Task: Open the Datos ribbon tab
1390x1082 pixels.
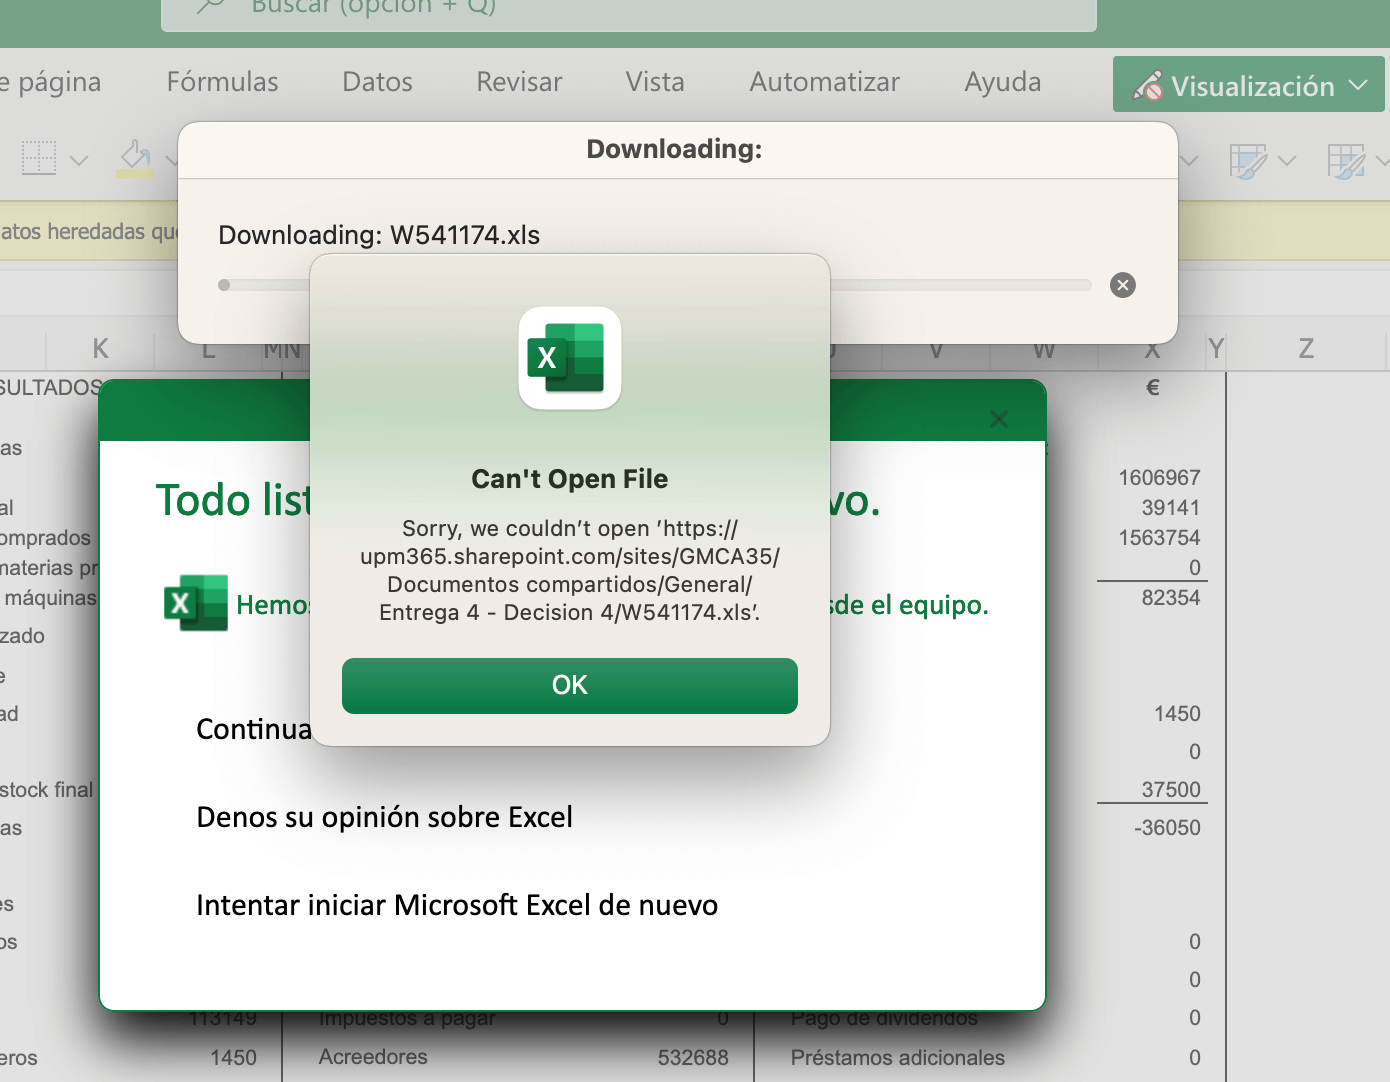Action: coord(378,82)
